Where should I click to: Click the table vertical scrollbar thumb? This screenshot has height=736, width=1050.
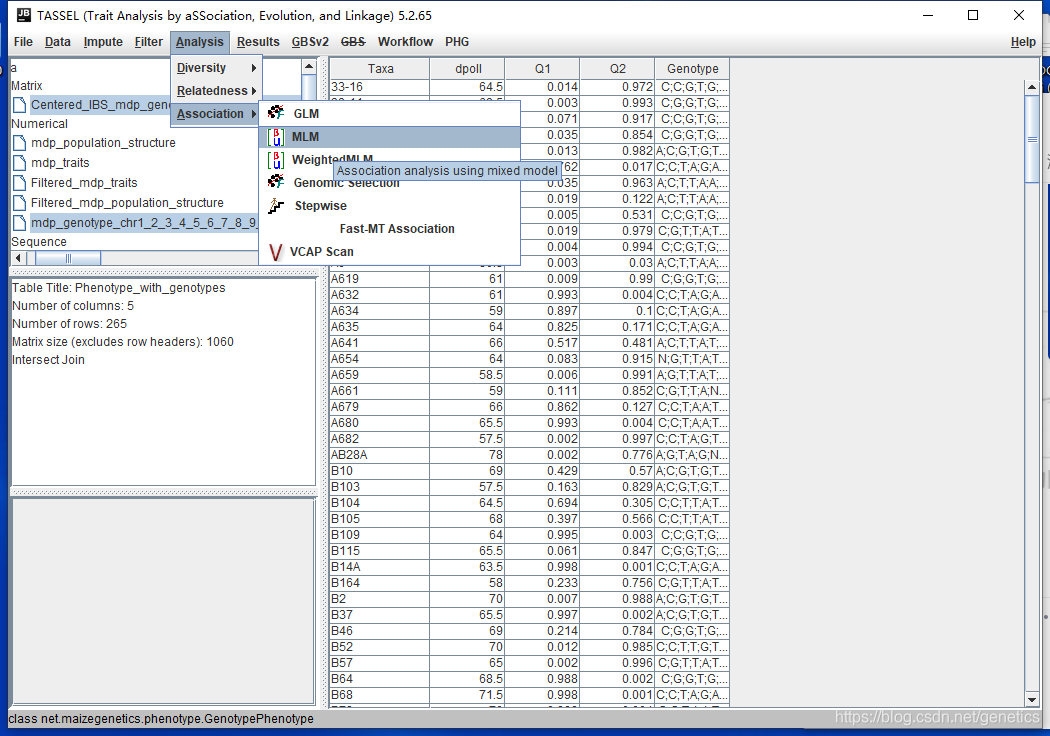click(1031, 139)
